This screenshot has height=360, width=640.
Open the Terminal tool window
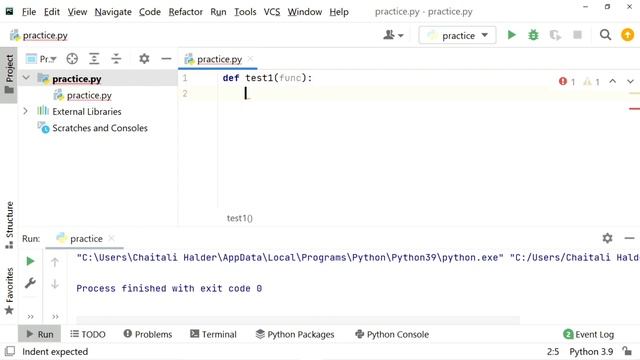pyautogui.click(x=213, y=334)
